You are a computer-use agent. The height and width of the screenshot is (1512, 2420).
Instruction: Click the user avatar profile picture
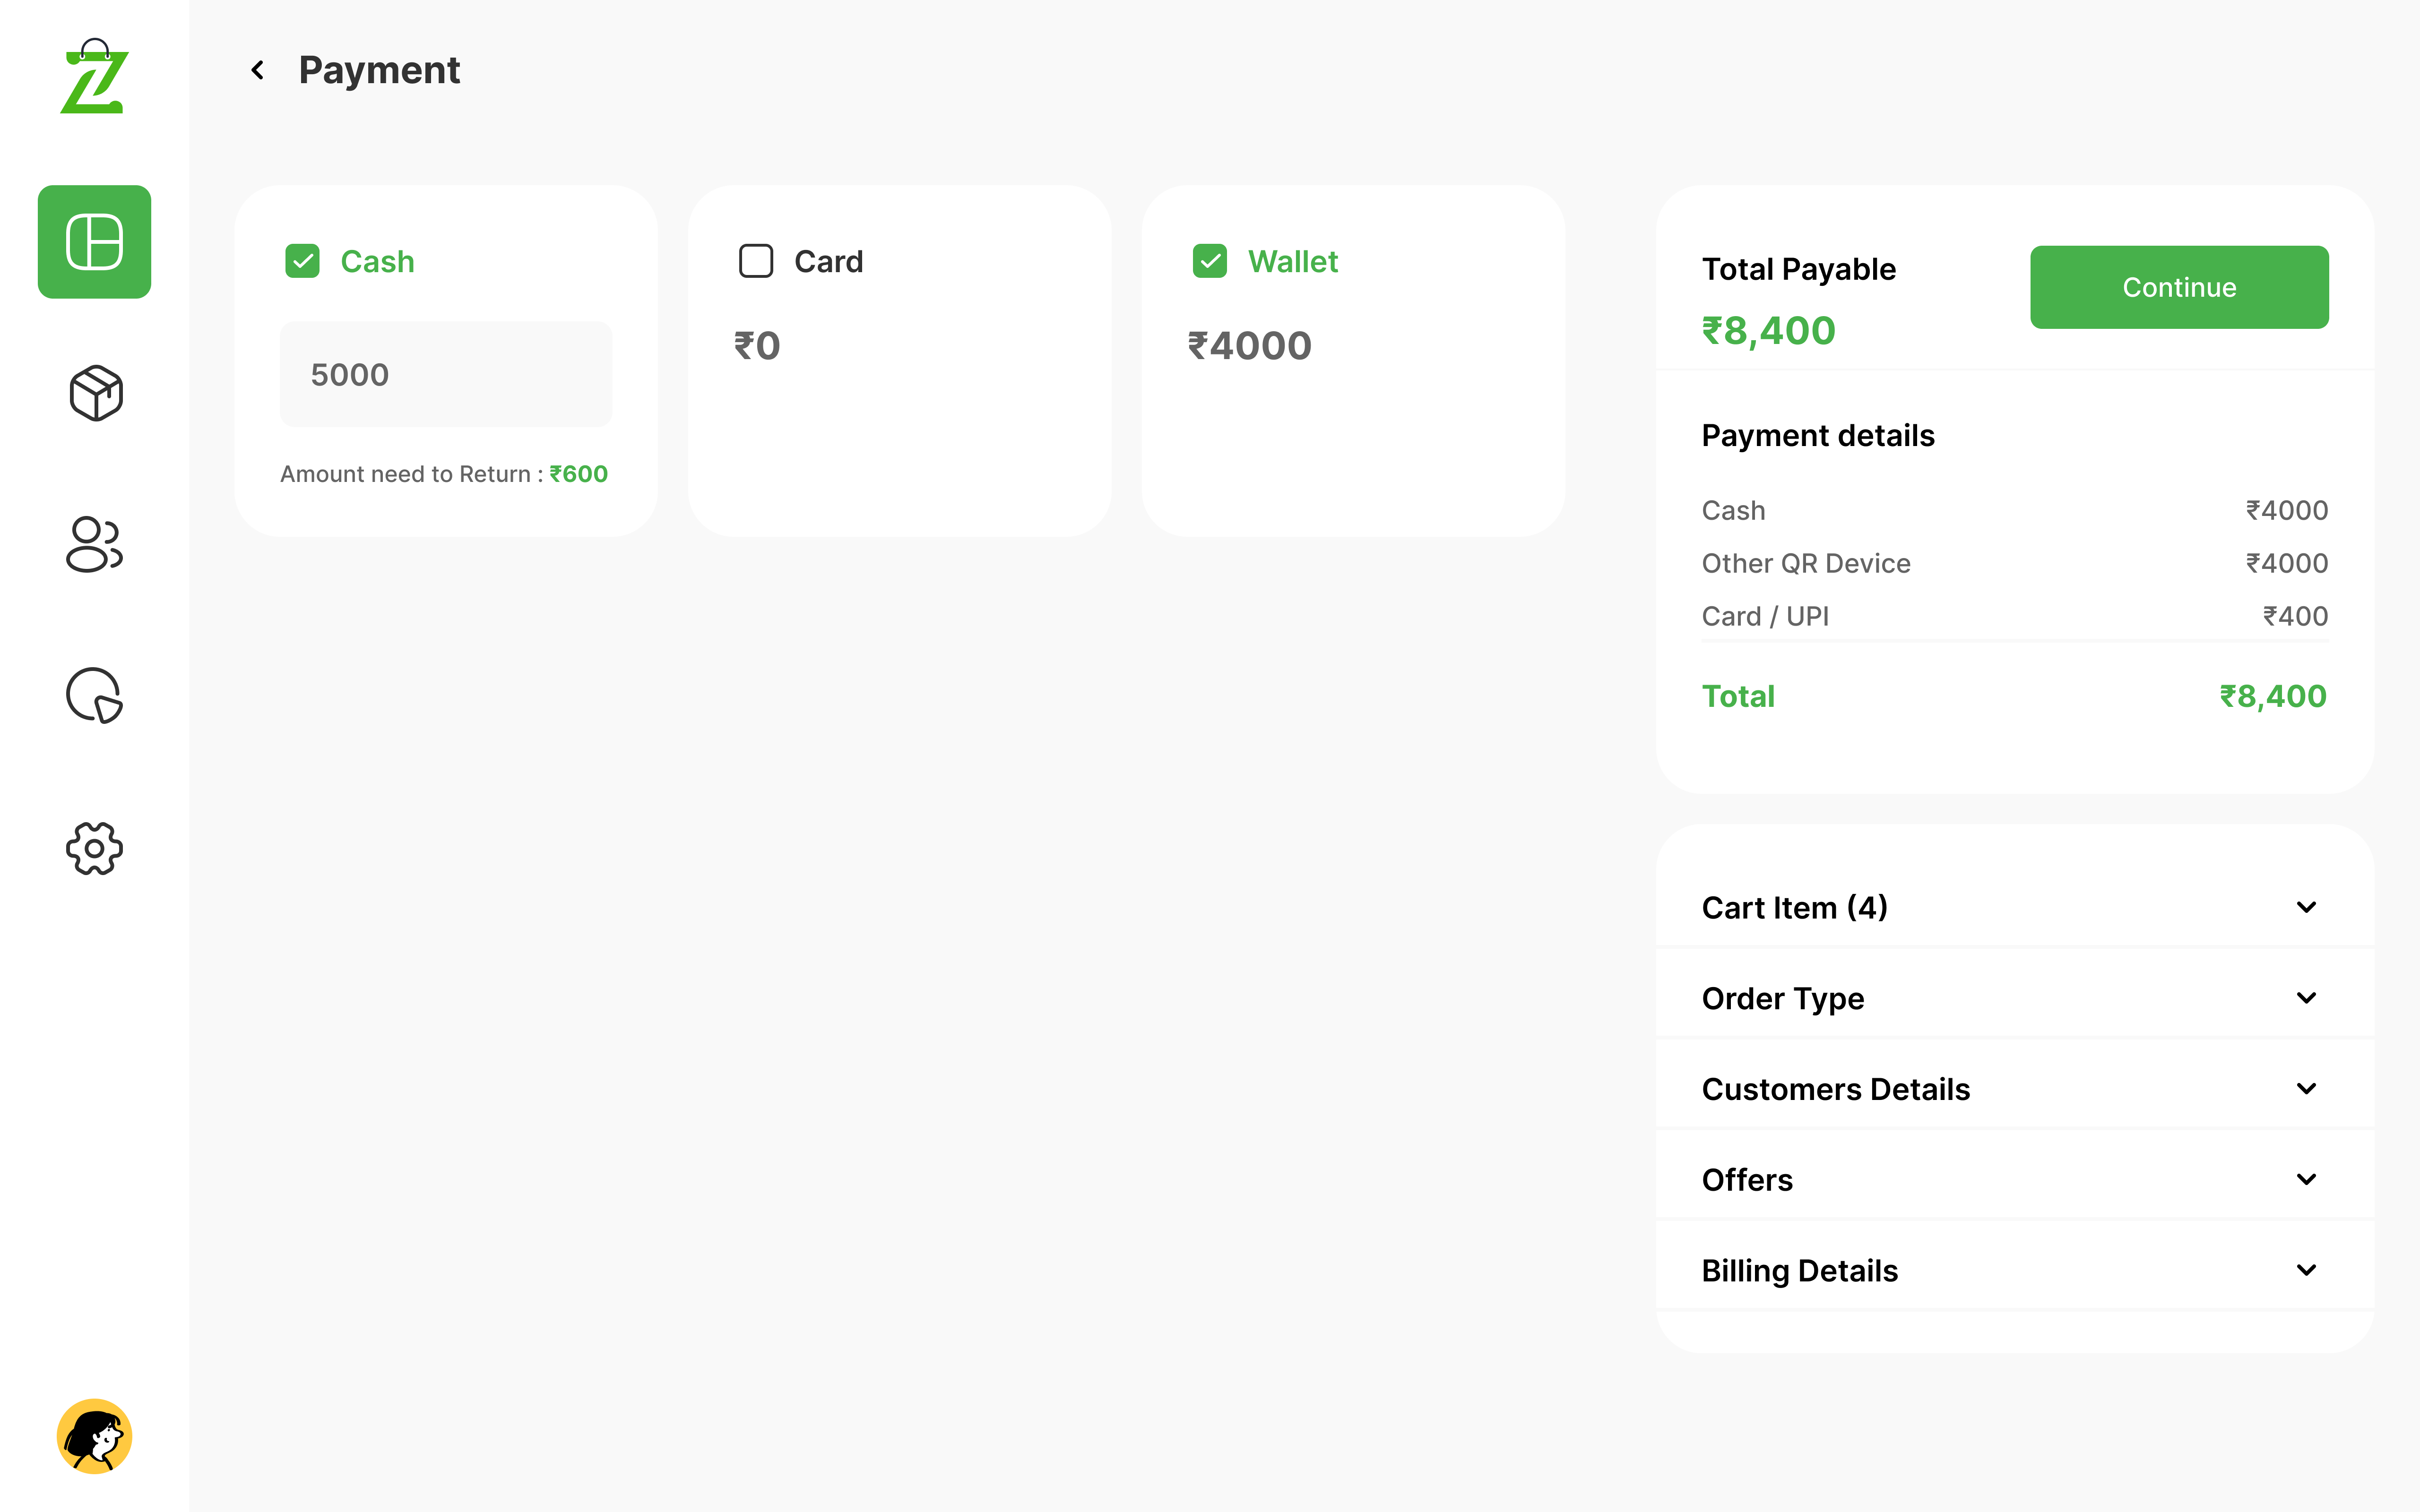pyautogui.click(x=94, y=1436)
